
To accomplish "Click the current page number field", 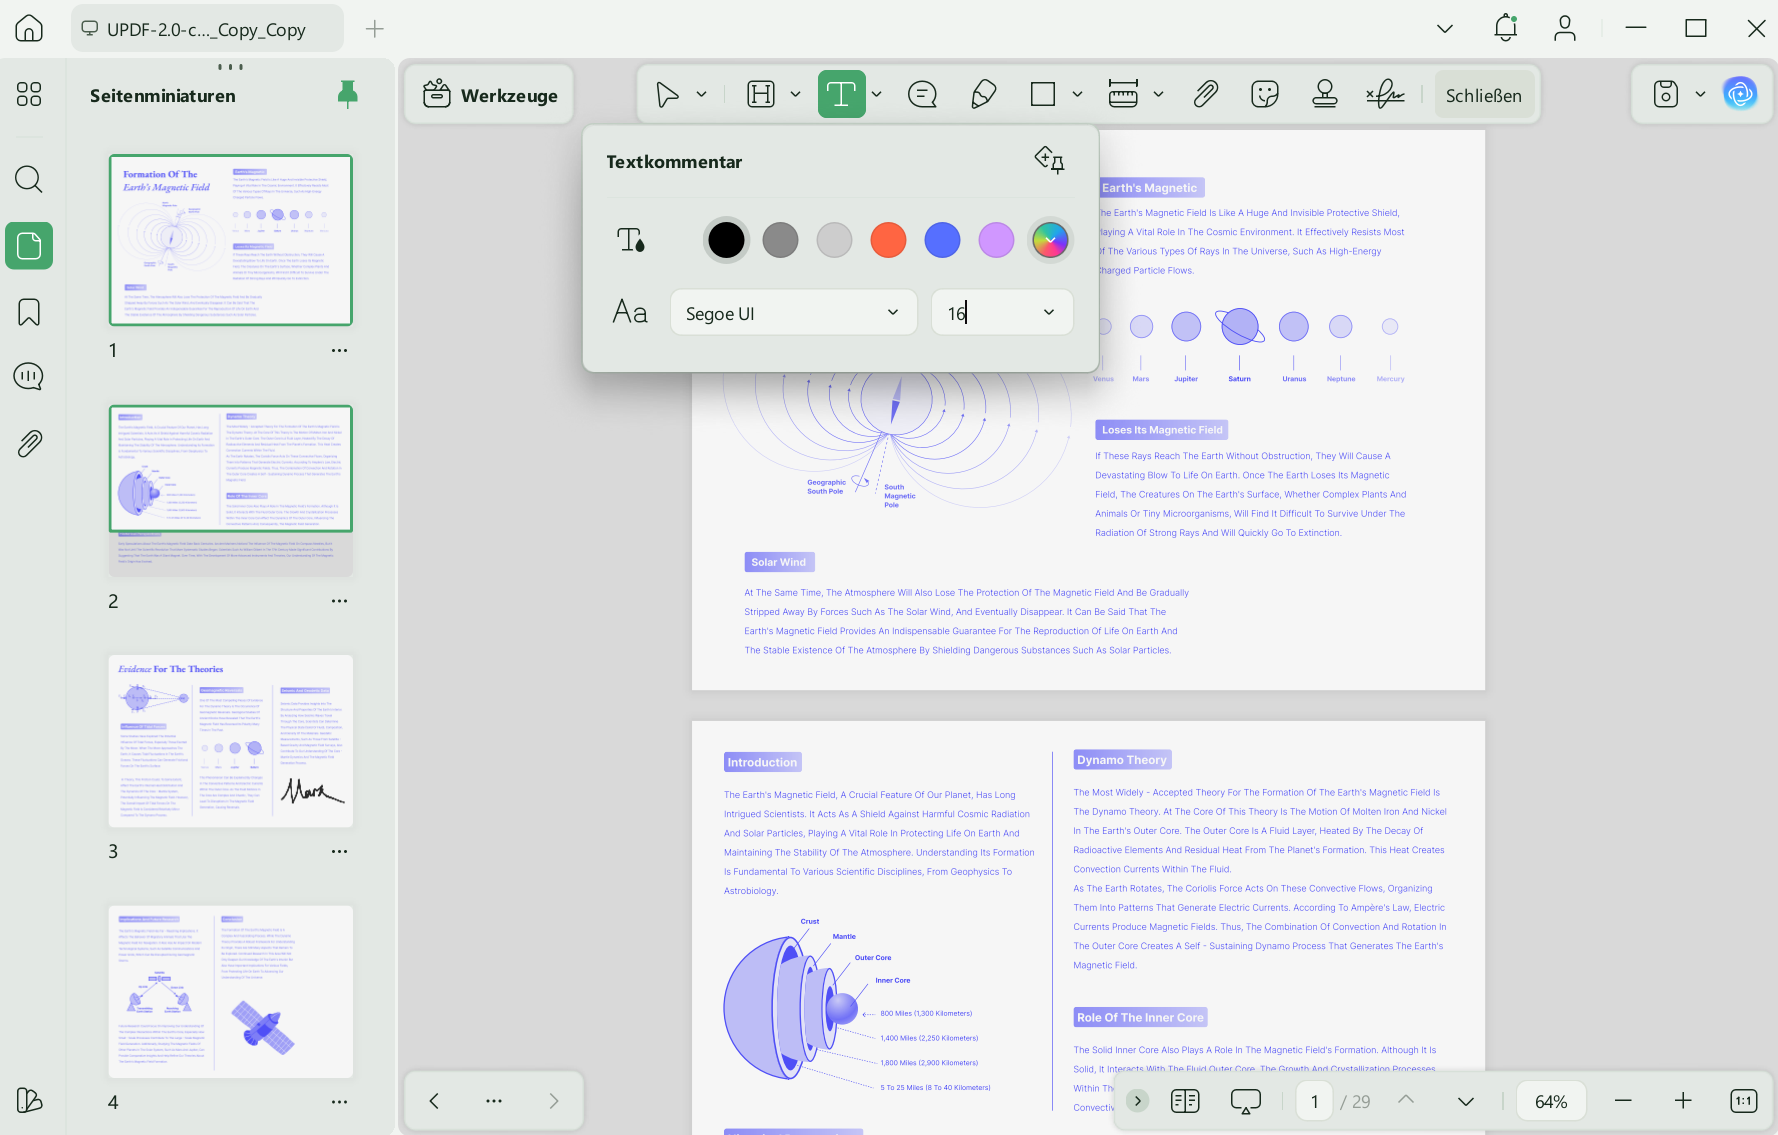I will [1314, 1101].
